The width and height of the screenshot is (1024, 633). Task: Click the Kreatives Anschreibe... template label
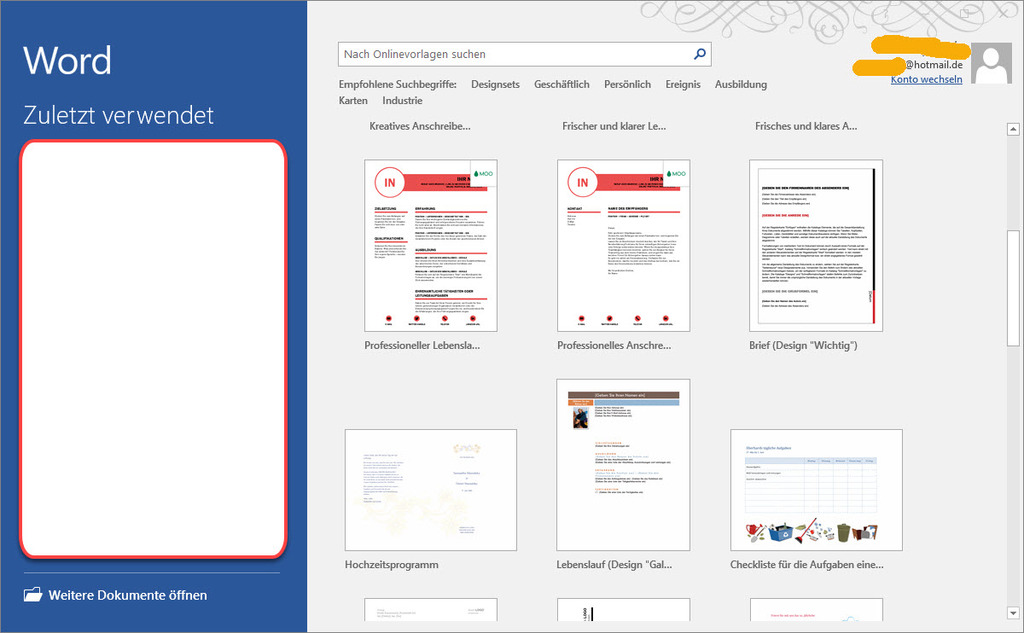[x=420, y=126]
